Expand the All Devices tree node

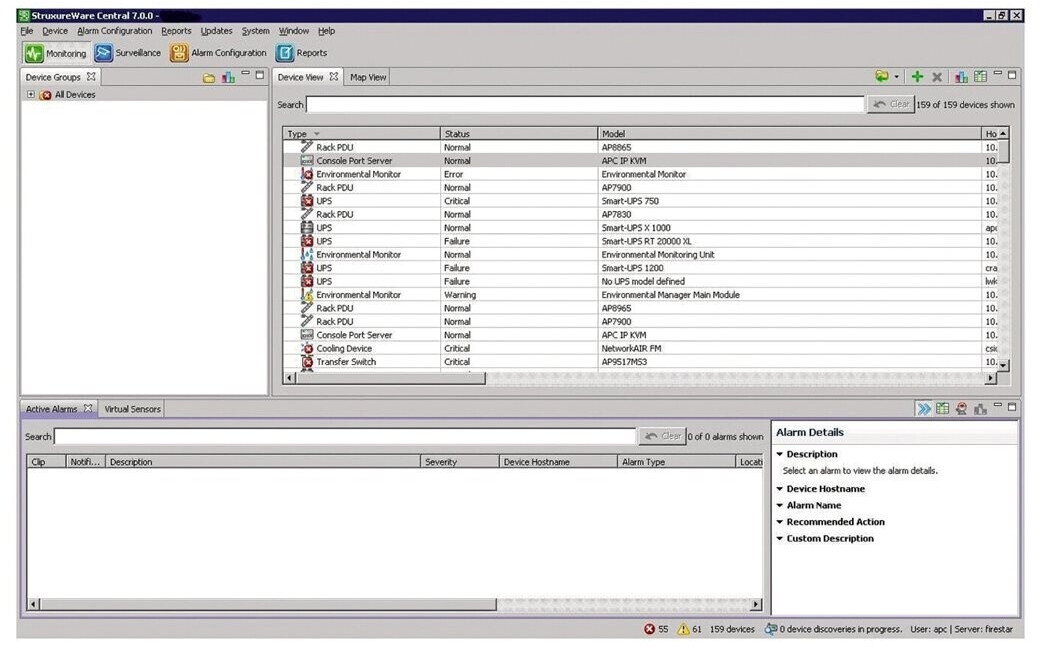(x=31, y=95)
